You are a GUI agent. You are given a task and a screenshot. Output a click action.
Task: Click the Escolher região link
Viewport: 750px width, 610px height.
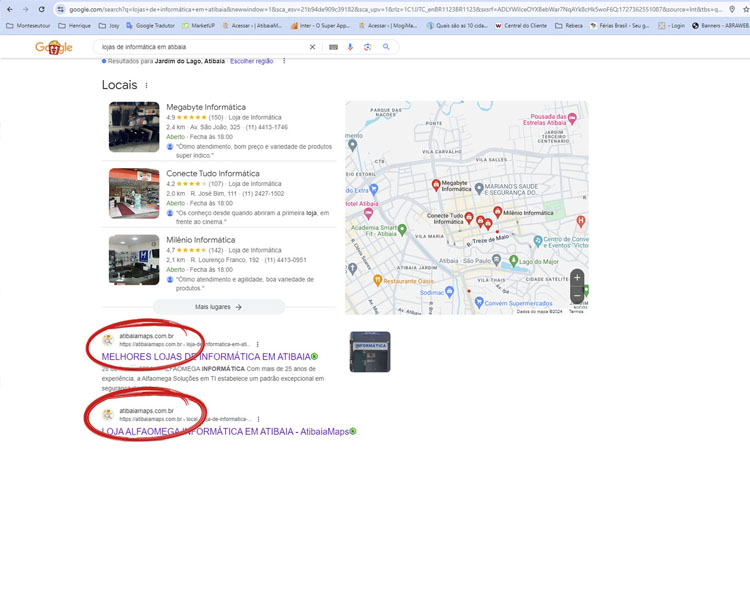click(252, 61)
